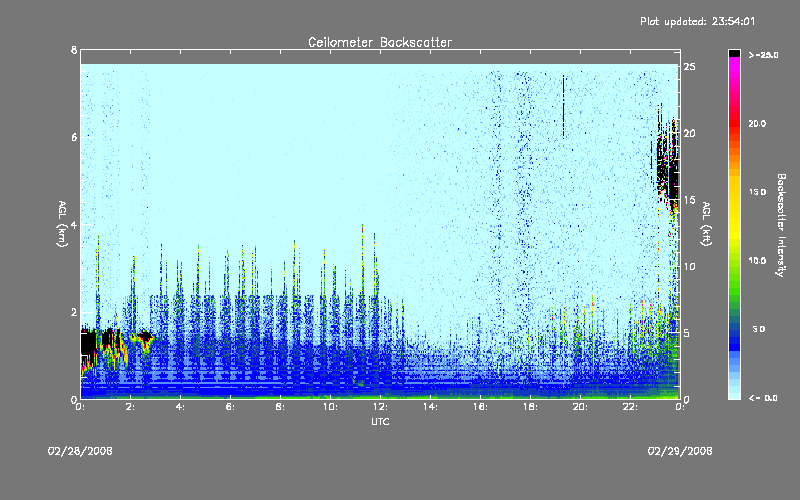Select the "18:" UTC hour tick label
Viewport: 800px width, 500px height.
(x=531, y=407)
